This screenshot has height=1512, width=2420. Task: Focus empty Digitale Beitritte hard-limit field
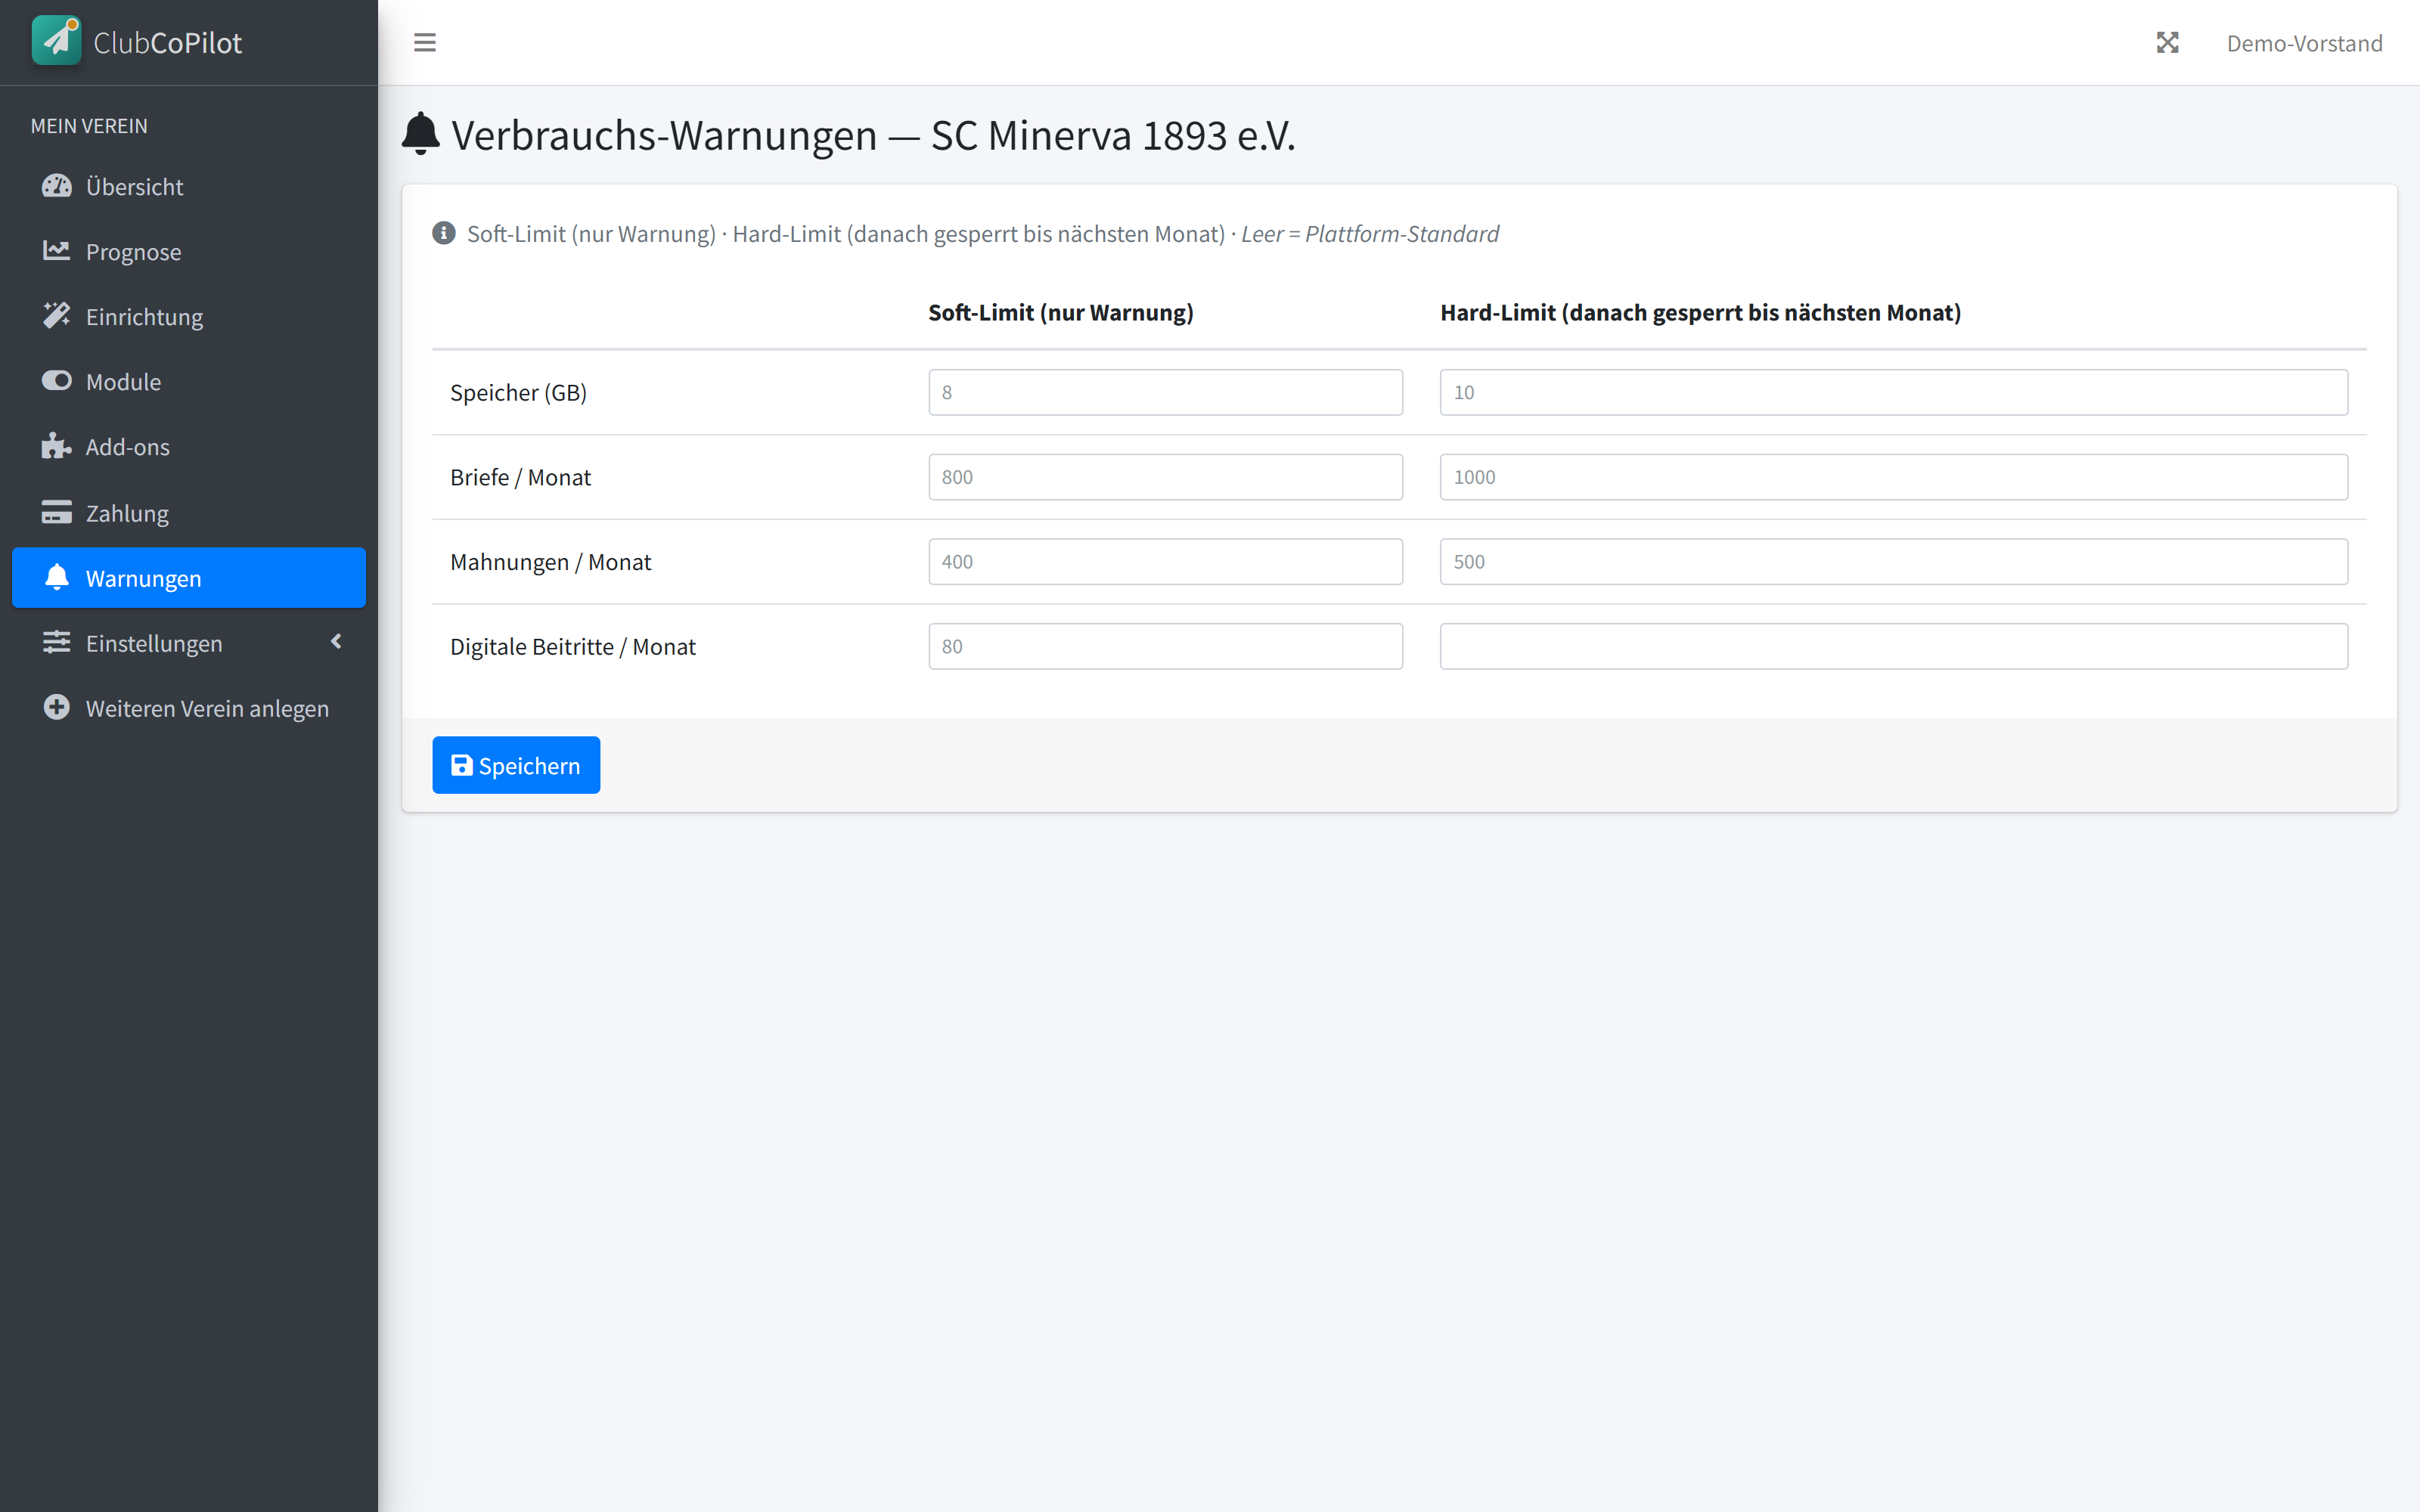[x=1894, y=646]
